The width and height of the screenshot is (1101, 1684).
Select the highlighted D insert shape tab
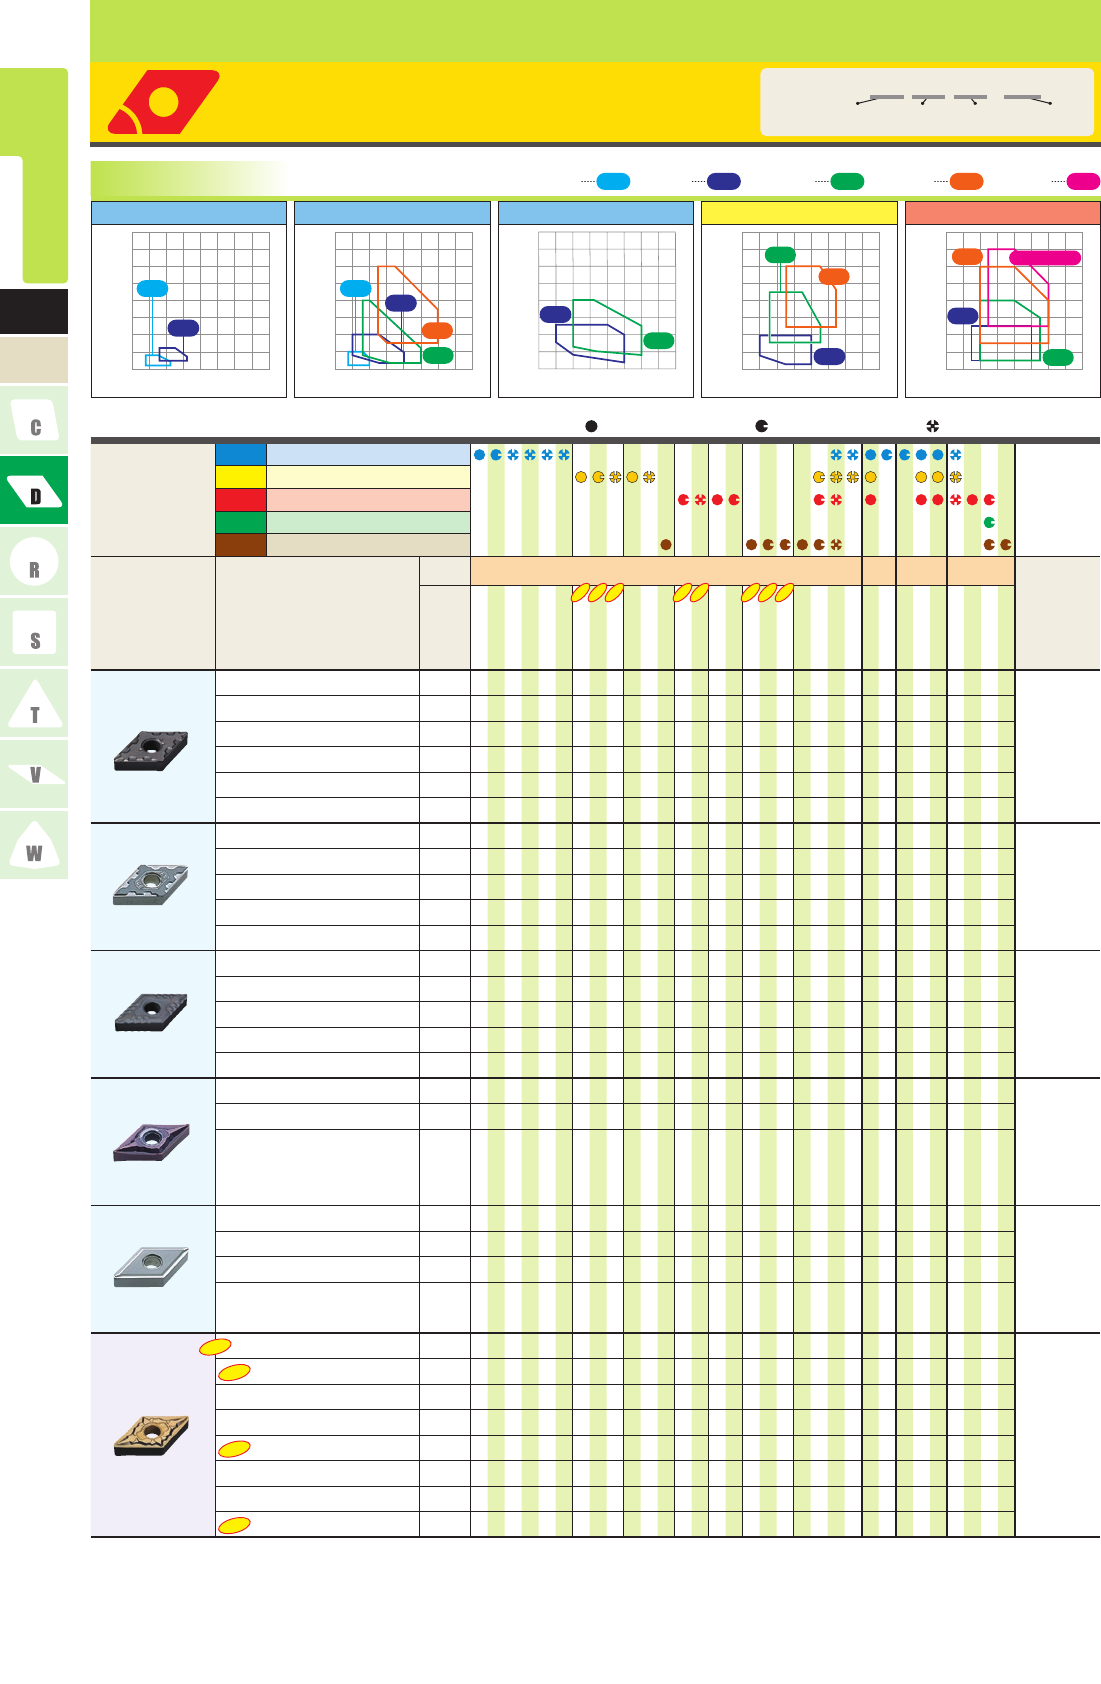pyautogui.click(x=34, y=491)
